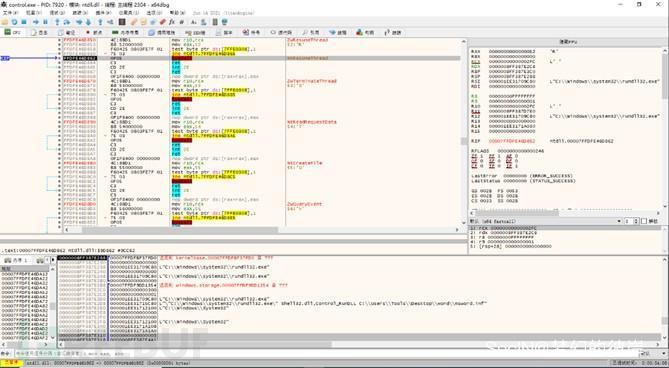
Task: Select the ZwQueryEvent comment row
Action: (x=305, y=204)
